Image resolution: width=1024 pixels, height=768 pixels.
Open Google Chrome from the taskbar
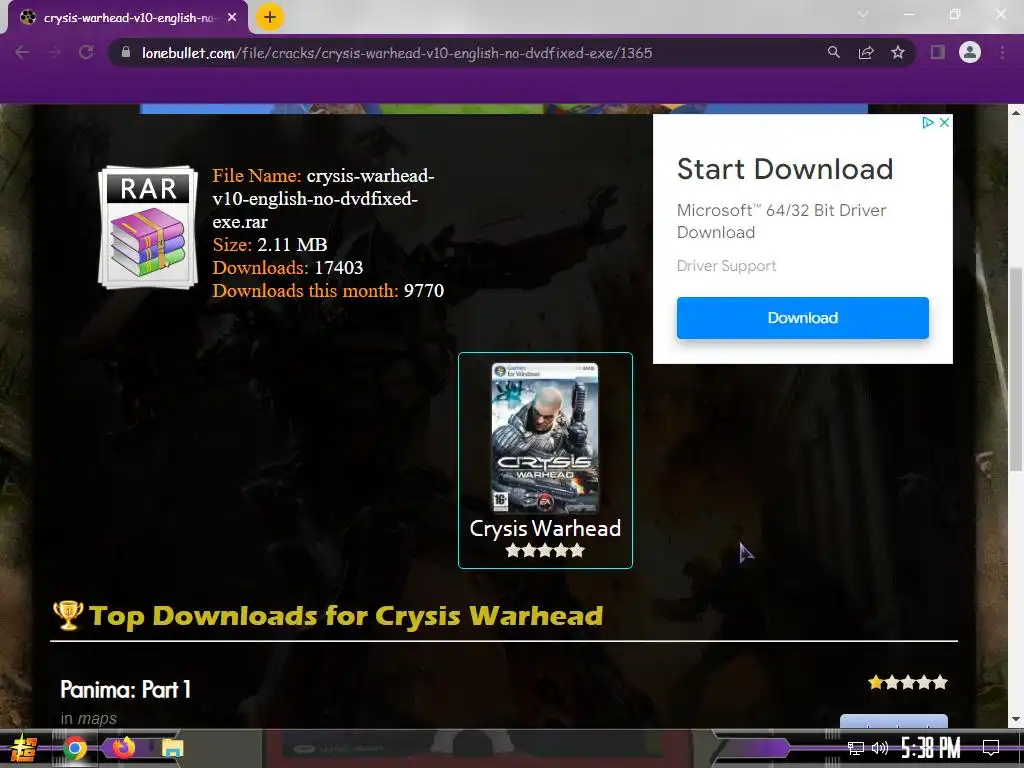[x=75, y=748]
